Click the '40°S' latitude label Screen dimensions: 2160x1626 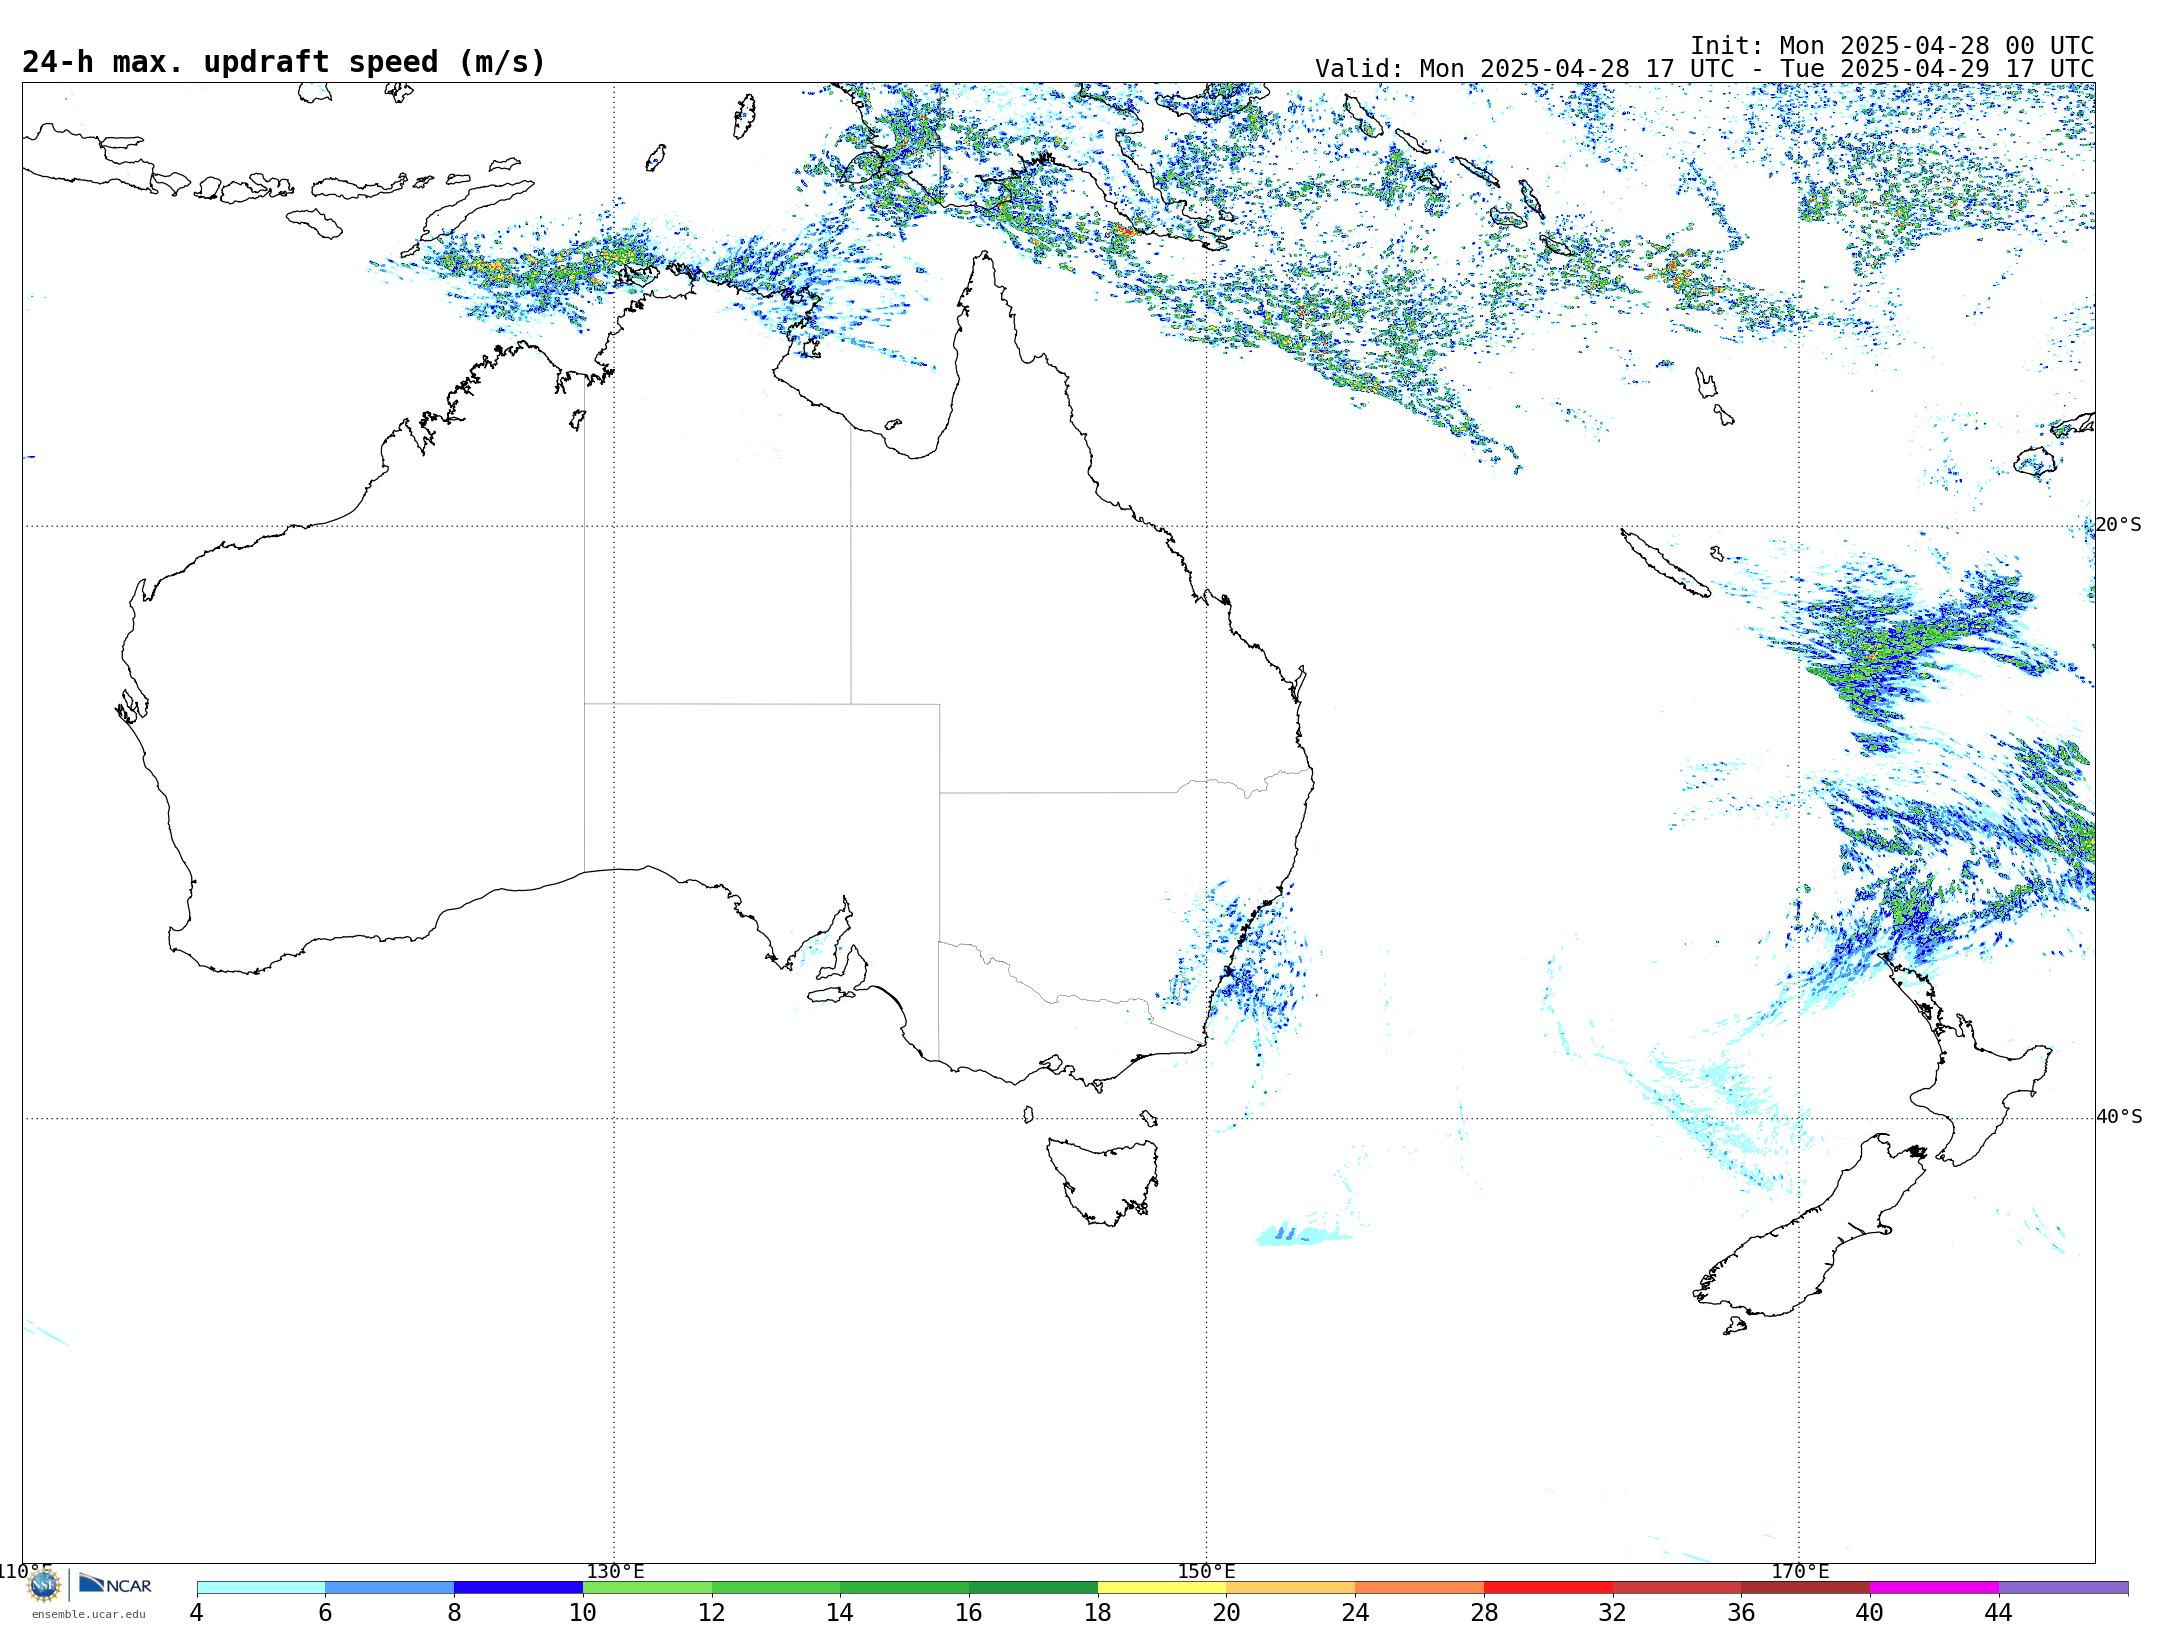click(x=2119, y=1117)
